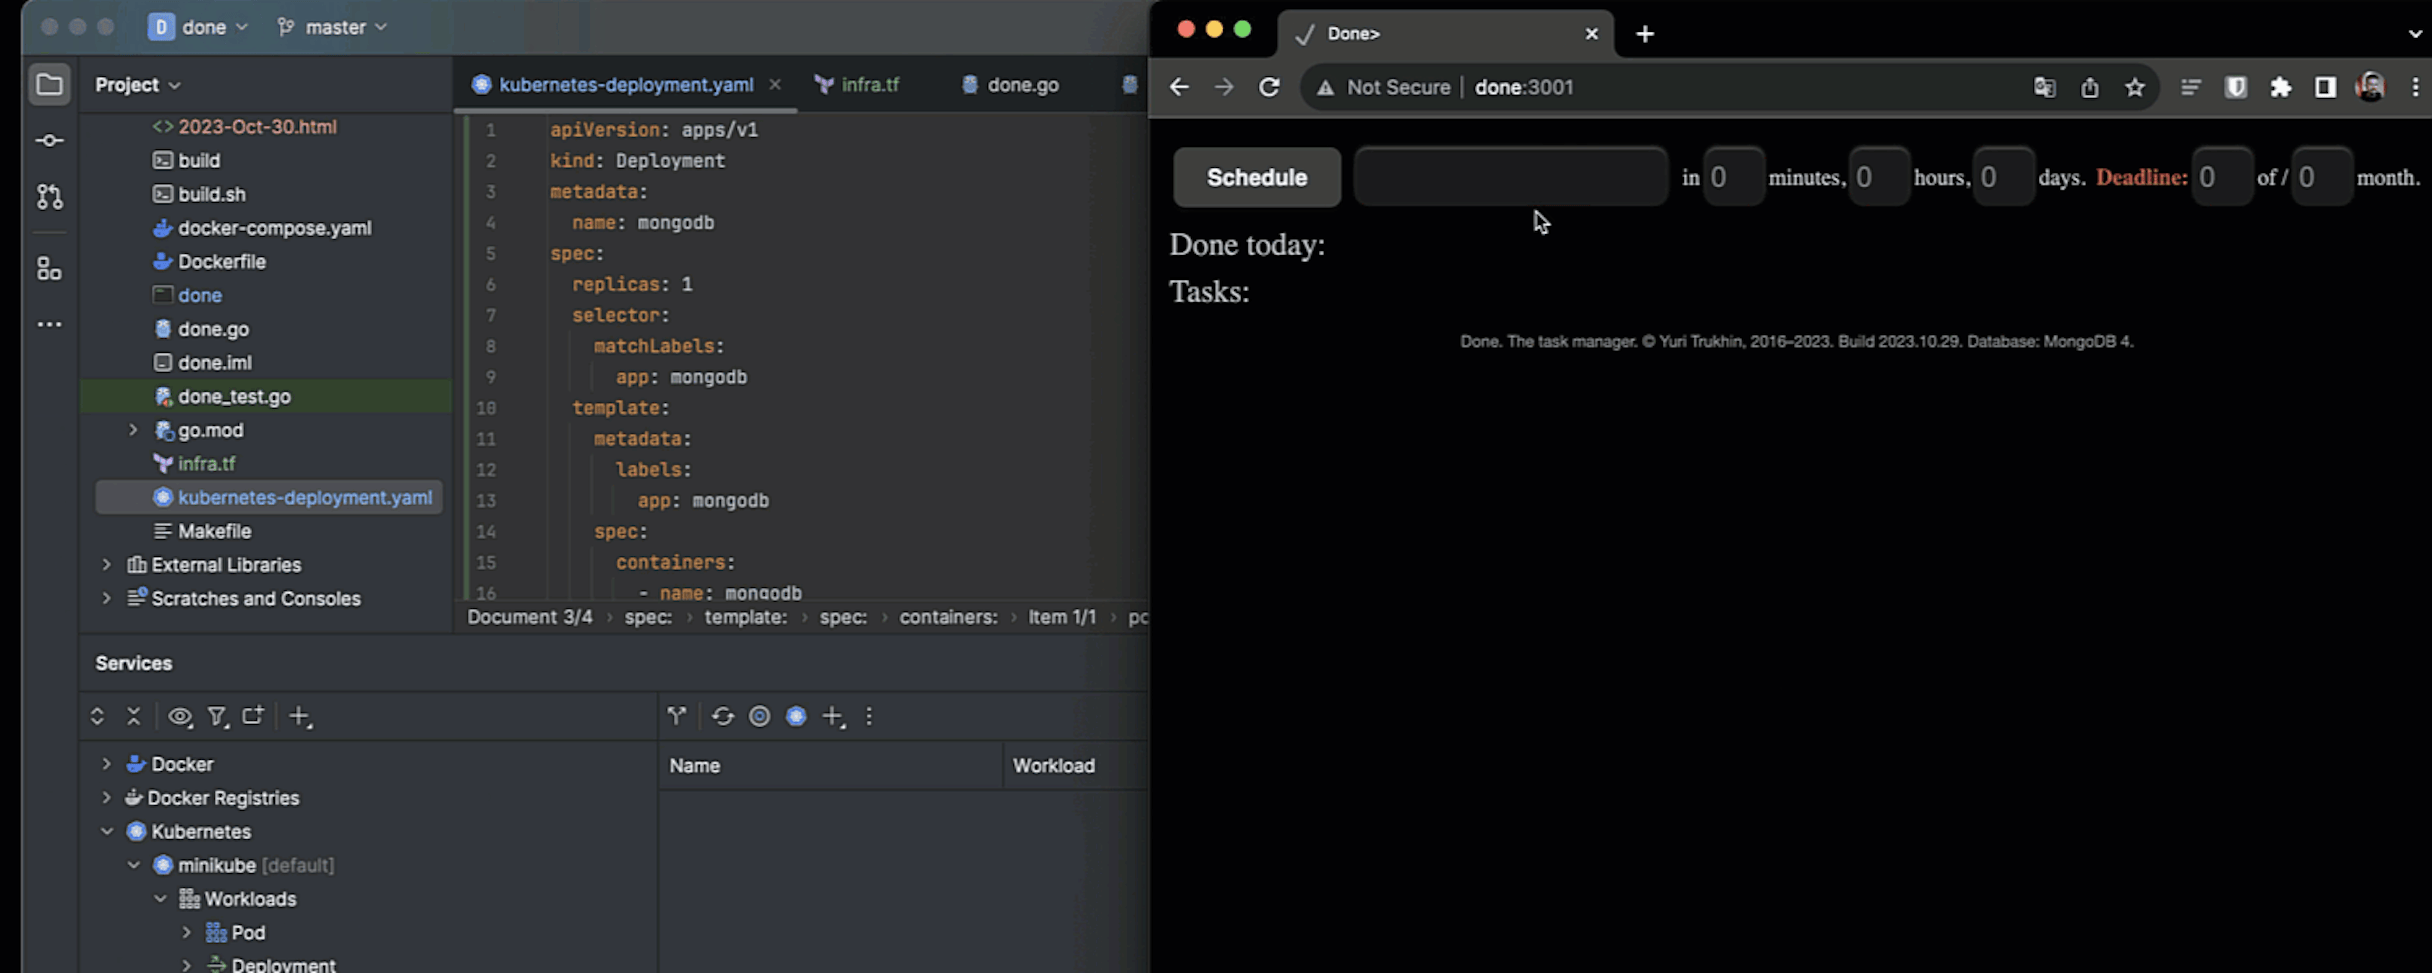The height and width of the screenshot is (973, 2432).
Task: Select Makefile in the Project tree
Action: coord(214,531)
